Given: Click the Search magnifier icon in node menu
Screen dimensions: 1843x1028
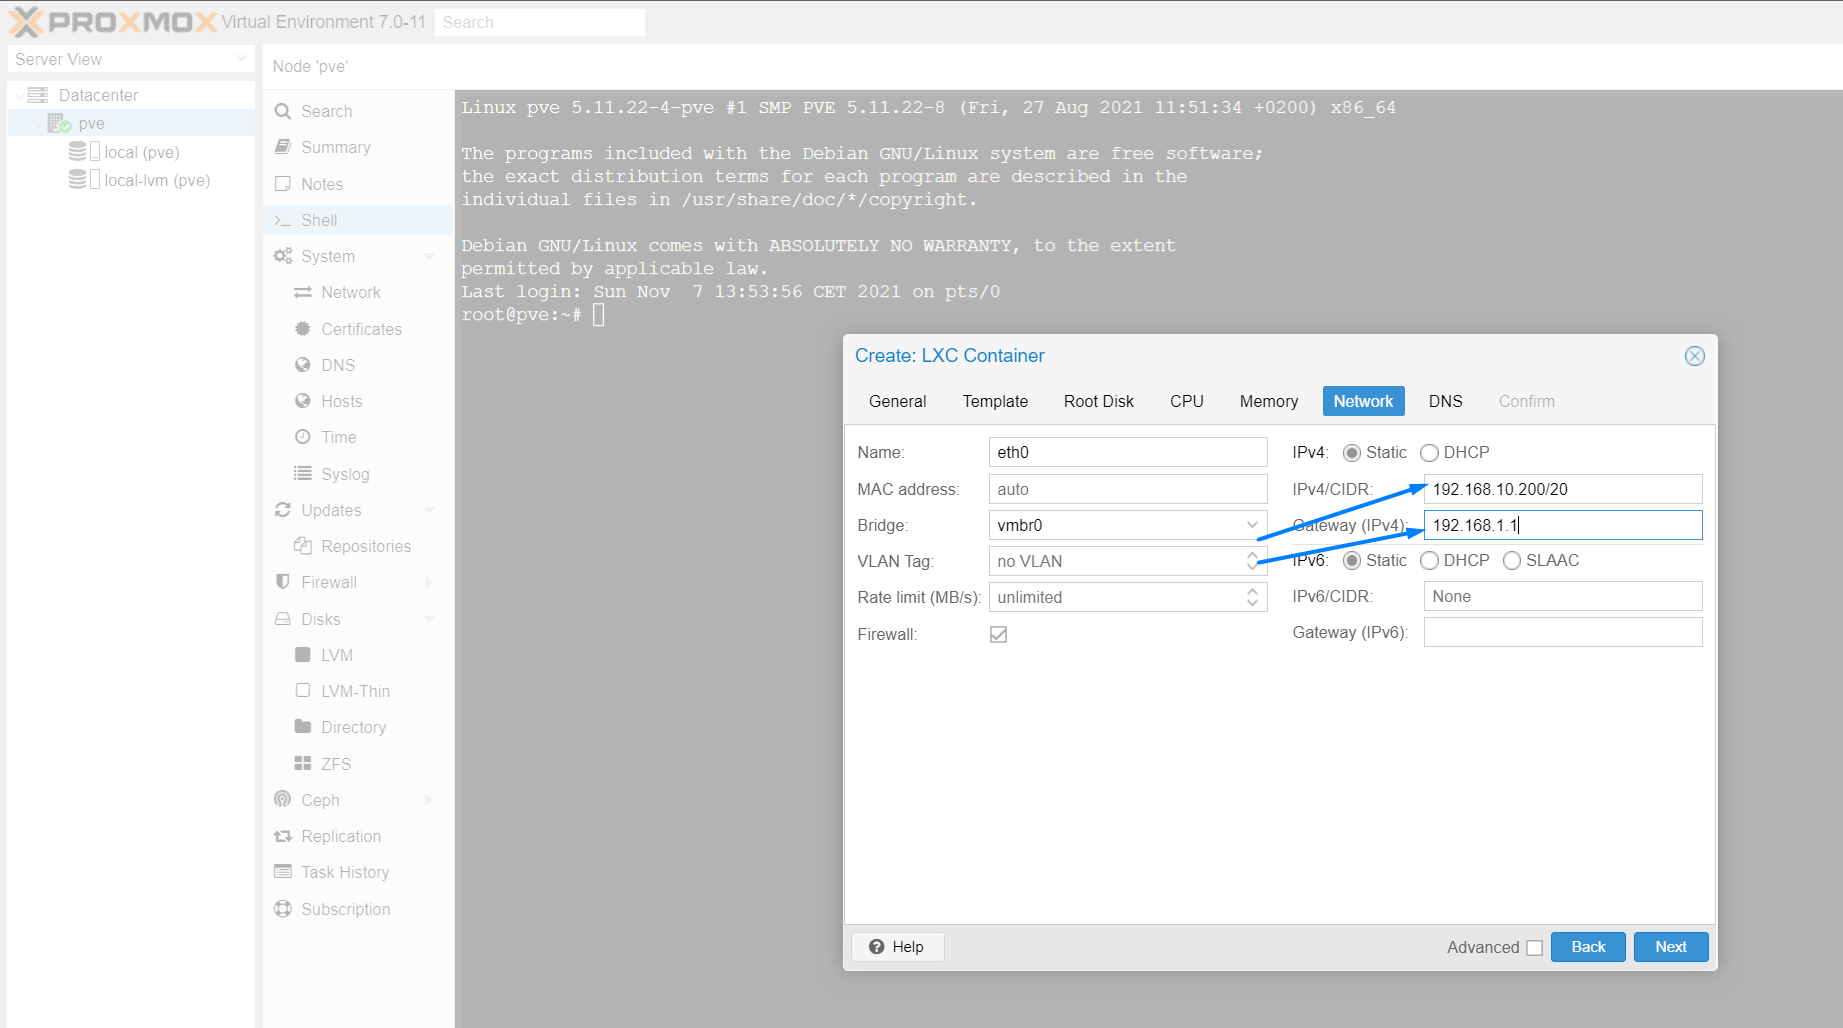Looking at the screenshot, I should [283, 111].
